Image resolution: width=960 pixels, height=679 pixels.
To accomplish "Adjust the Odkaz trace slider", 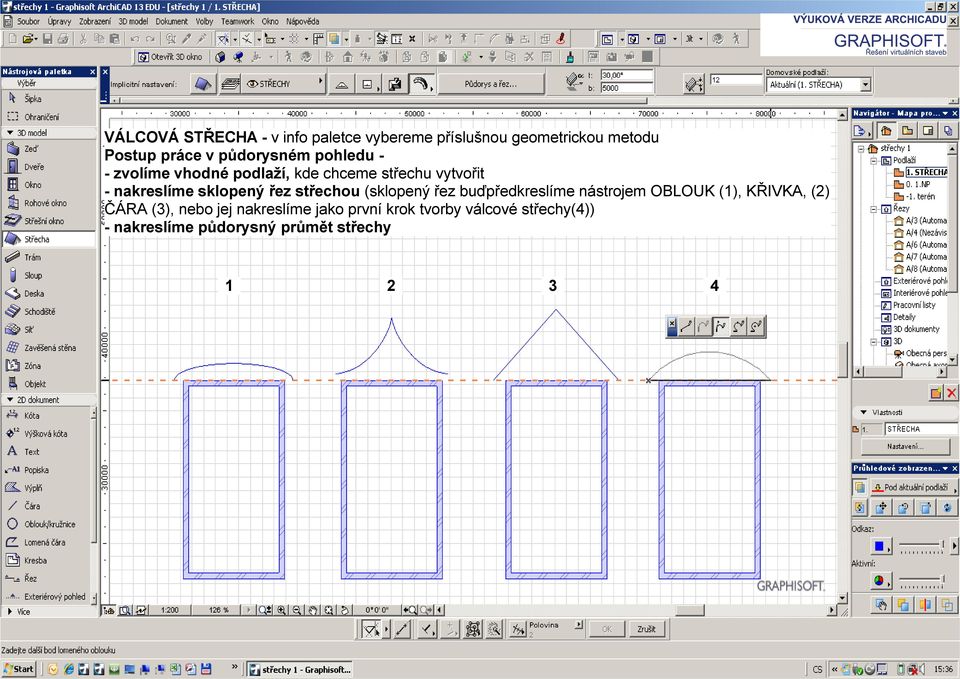I will click(x=924, y=544).
